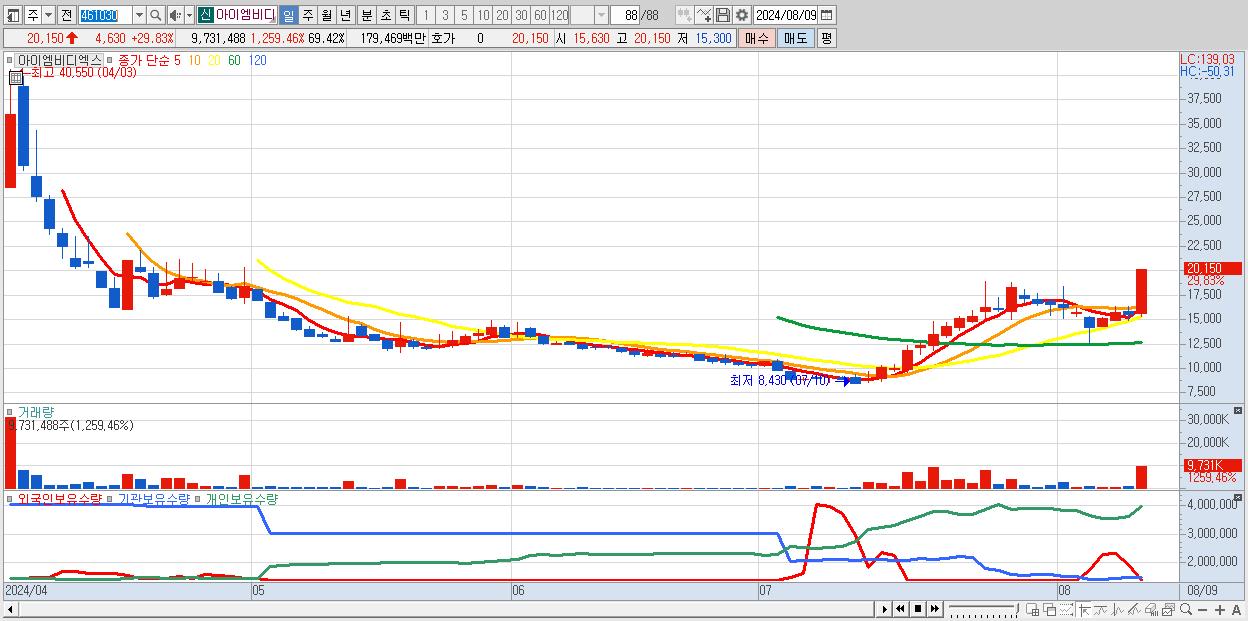Click the stop button in playback controls

coord(917,609)
